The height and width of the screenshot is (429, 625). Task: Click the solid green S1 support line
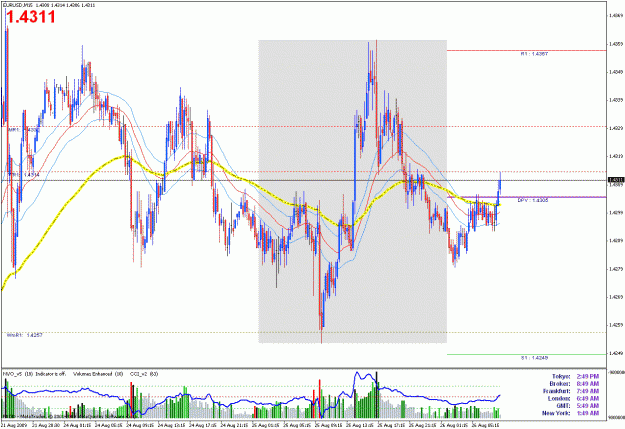(x=526, y=354)
